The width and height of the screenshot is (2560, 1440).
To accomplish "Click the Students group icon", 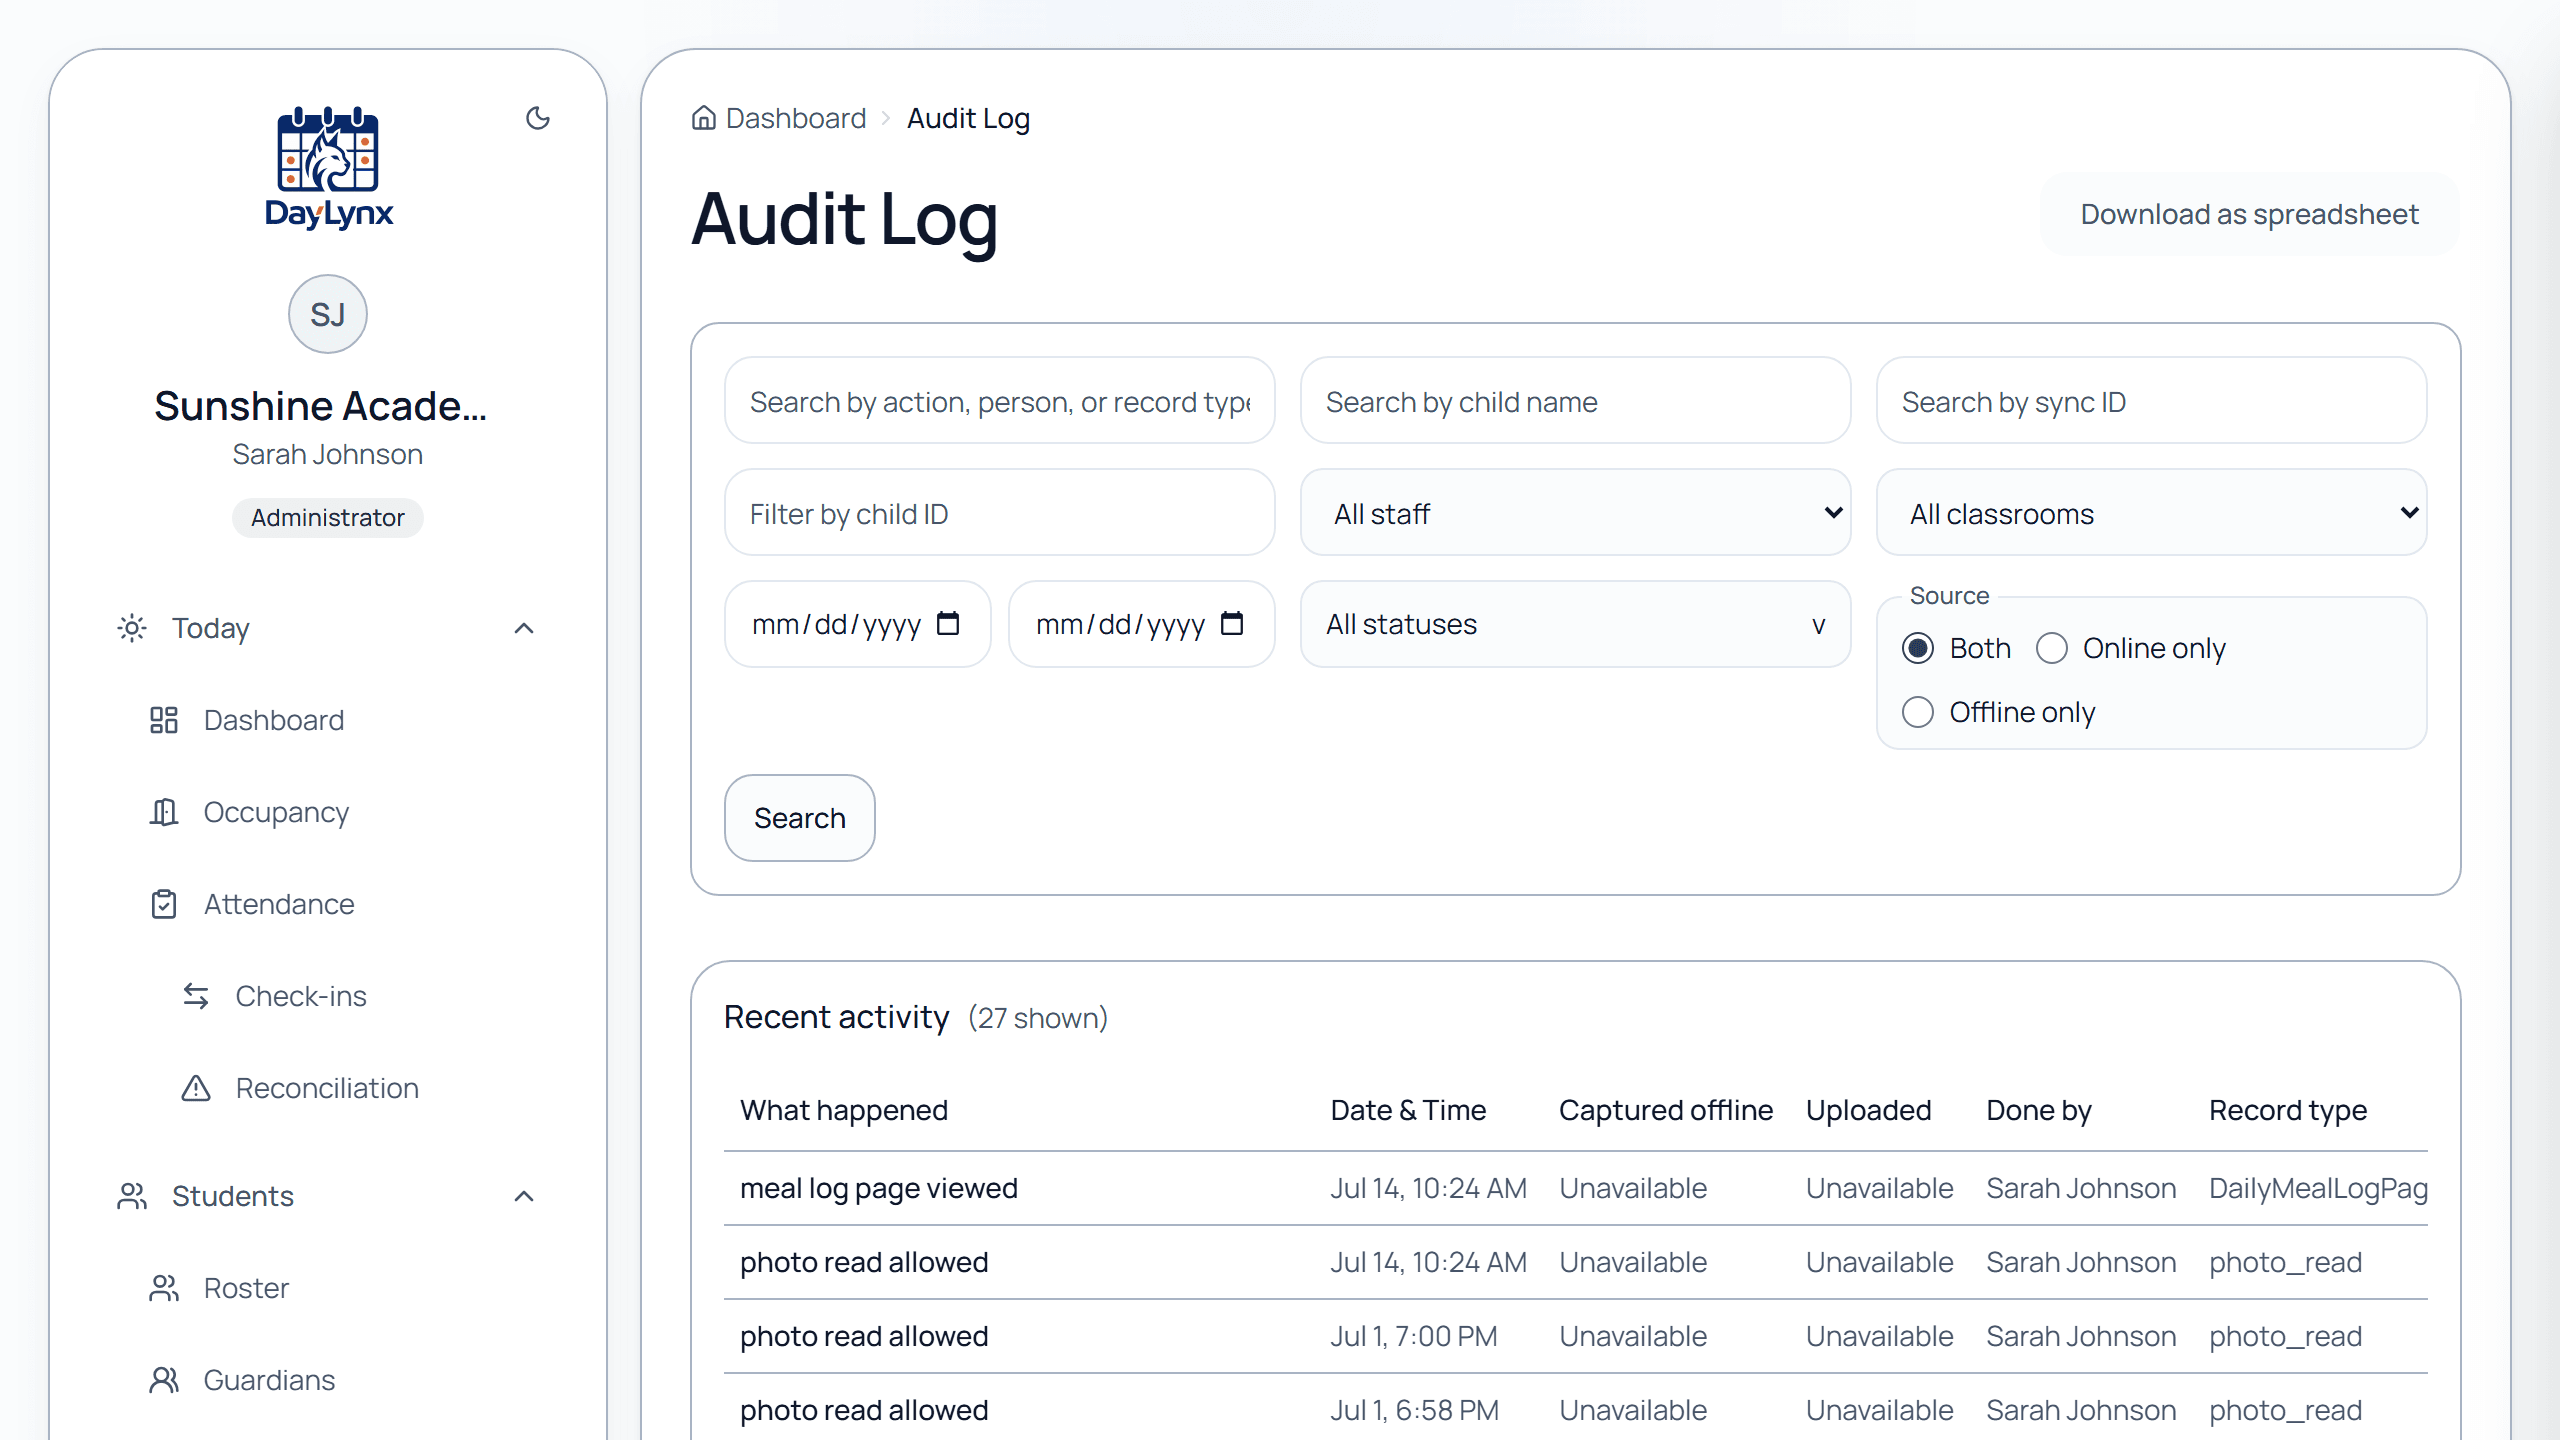I will [132, 1196].
